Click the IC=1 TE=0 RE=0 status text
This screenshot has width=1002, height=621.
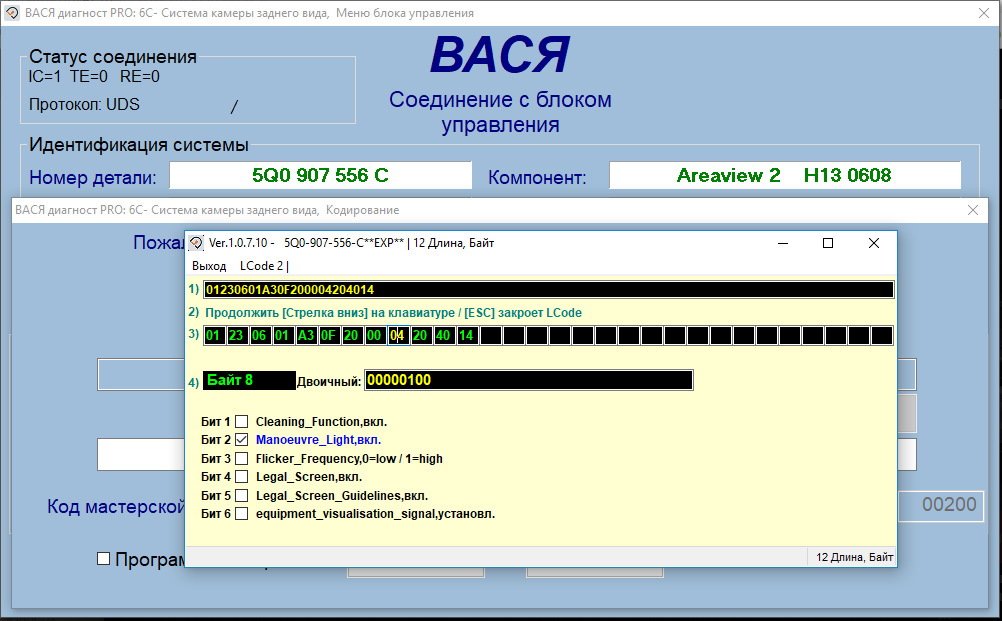click(94, 77)
